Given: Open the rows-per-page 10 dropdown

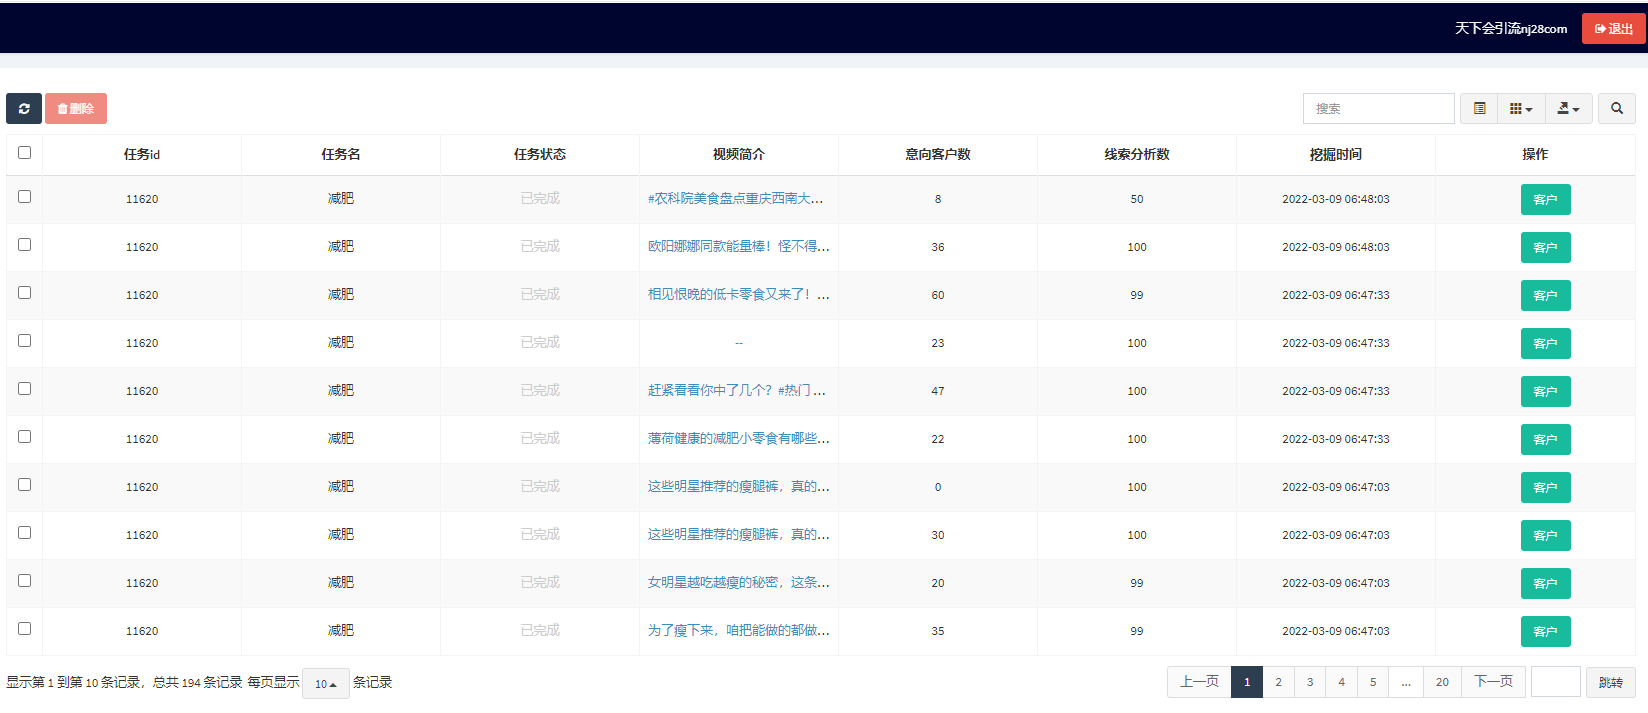Looking at the screenshot, I should click(x=325, y=684).
